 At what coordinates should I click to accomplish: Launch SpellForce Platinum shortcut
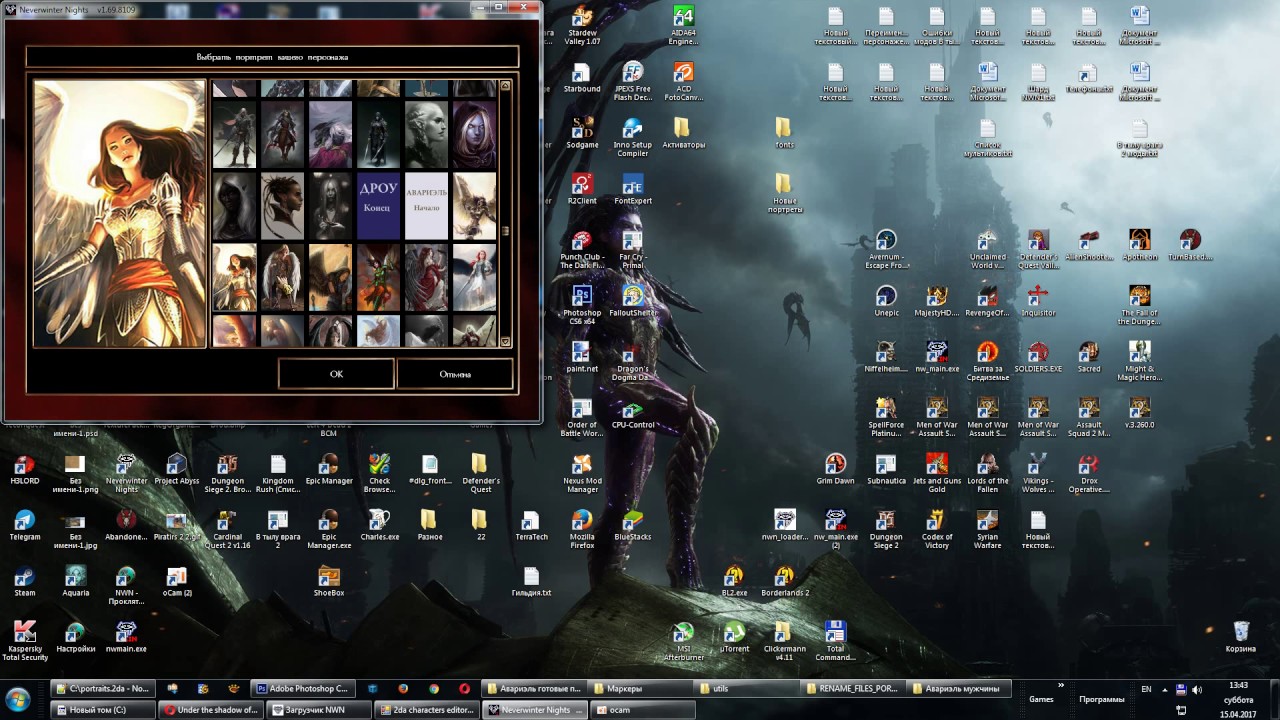(x=886, y=418)
